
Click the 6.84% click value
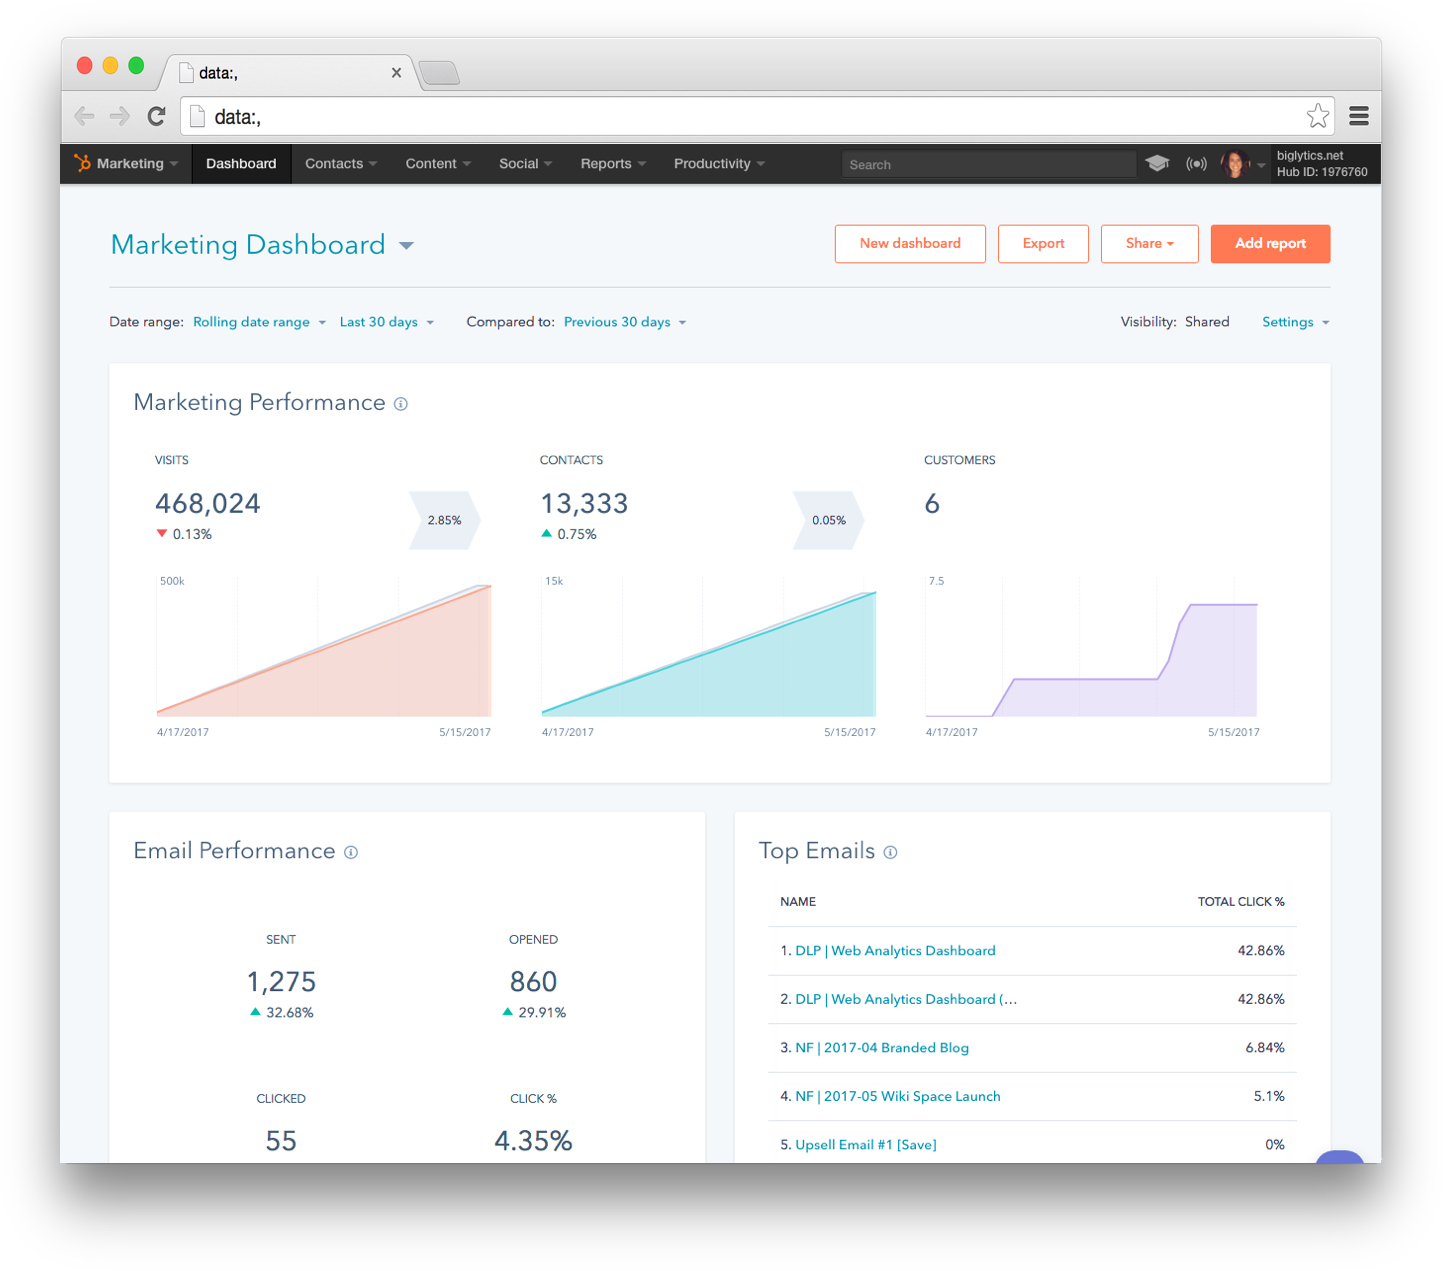coord(1265,1048)
